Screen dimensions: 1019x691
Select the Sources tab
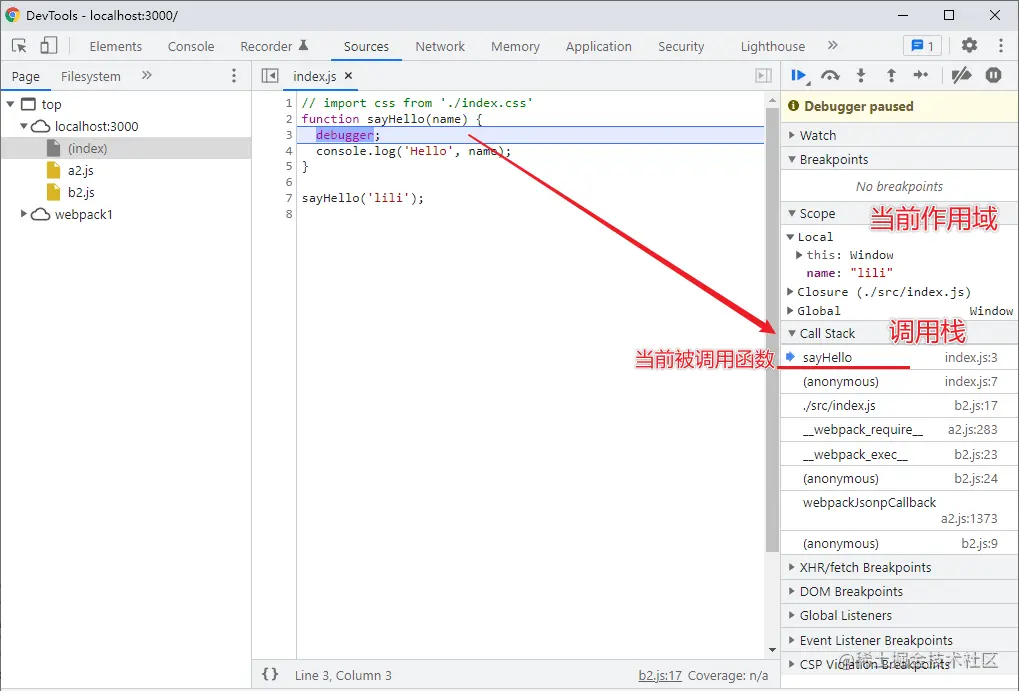[x=366, y=46]
